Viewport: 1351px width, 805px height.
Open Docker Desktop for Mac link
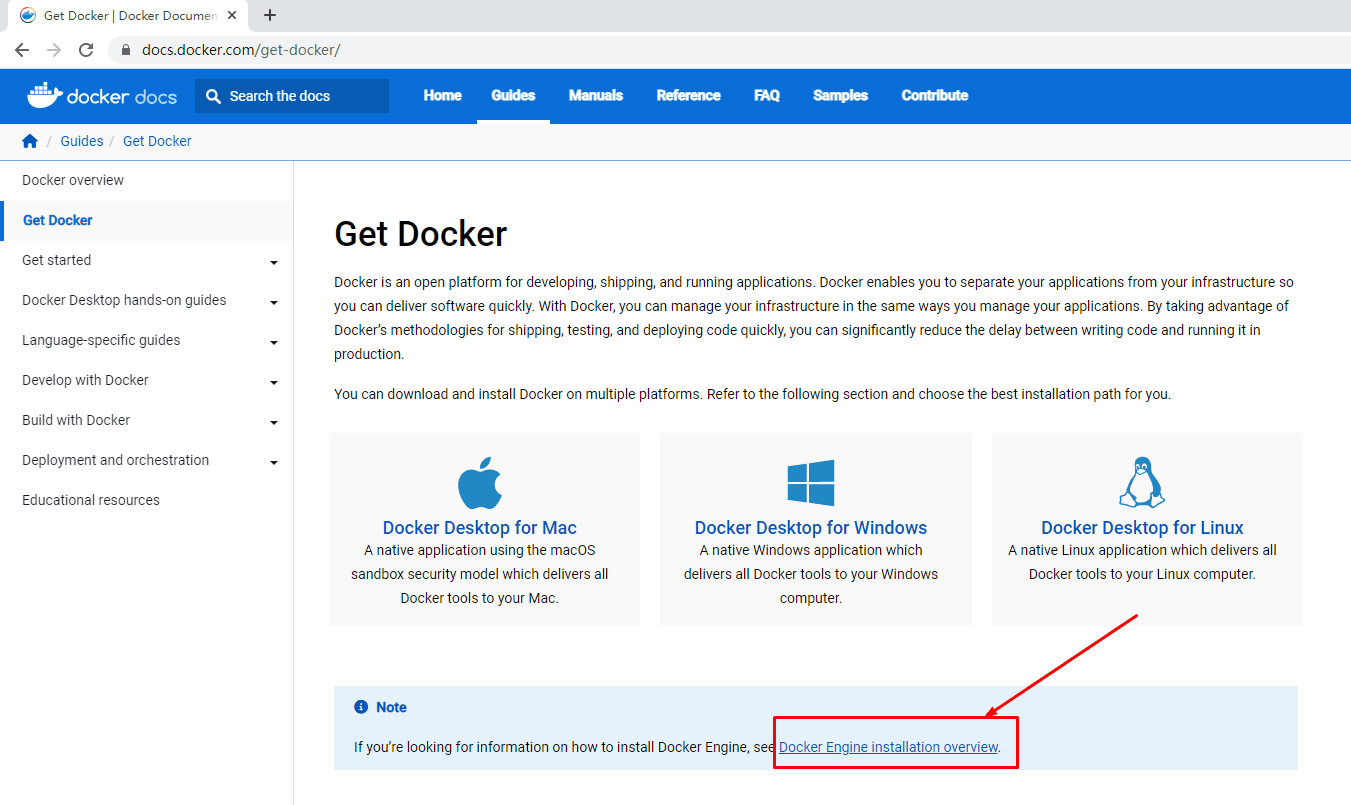coord(480,528)
